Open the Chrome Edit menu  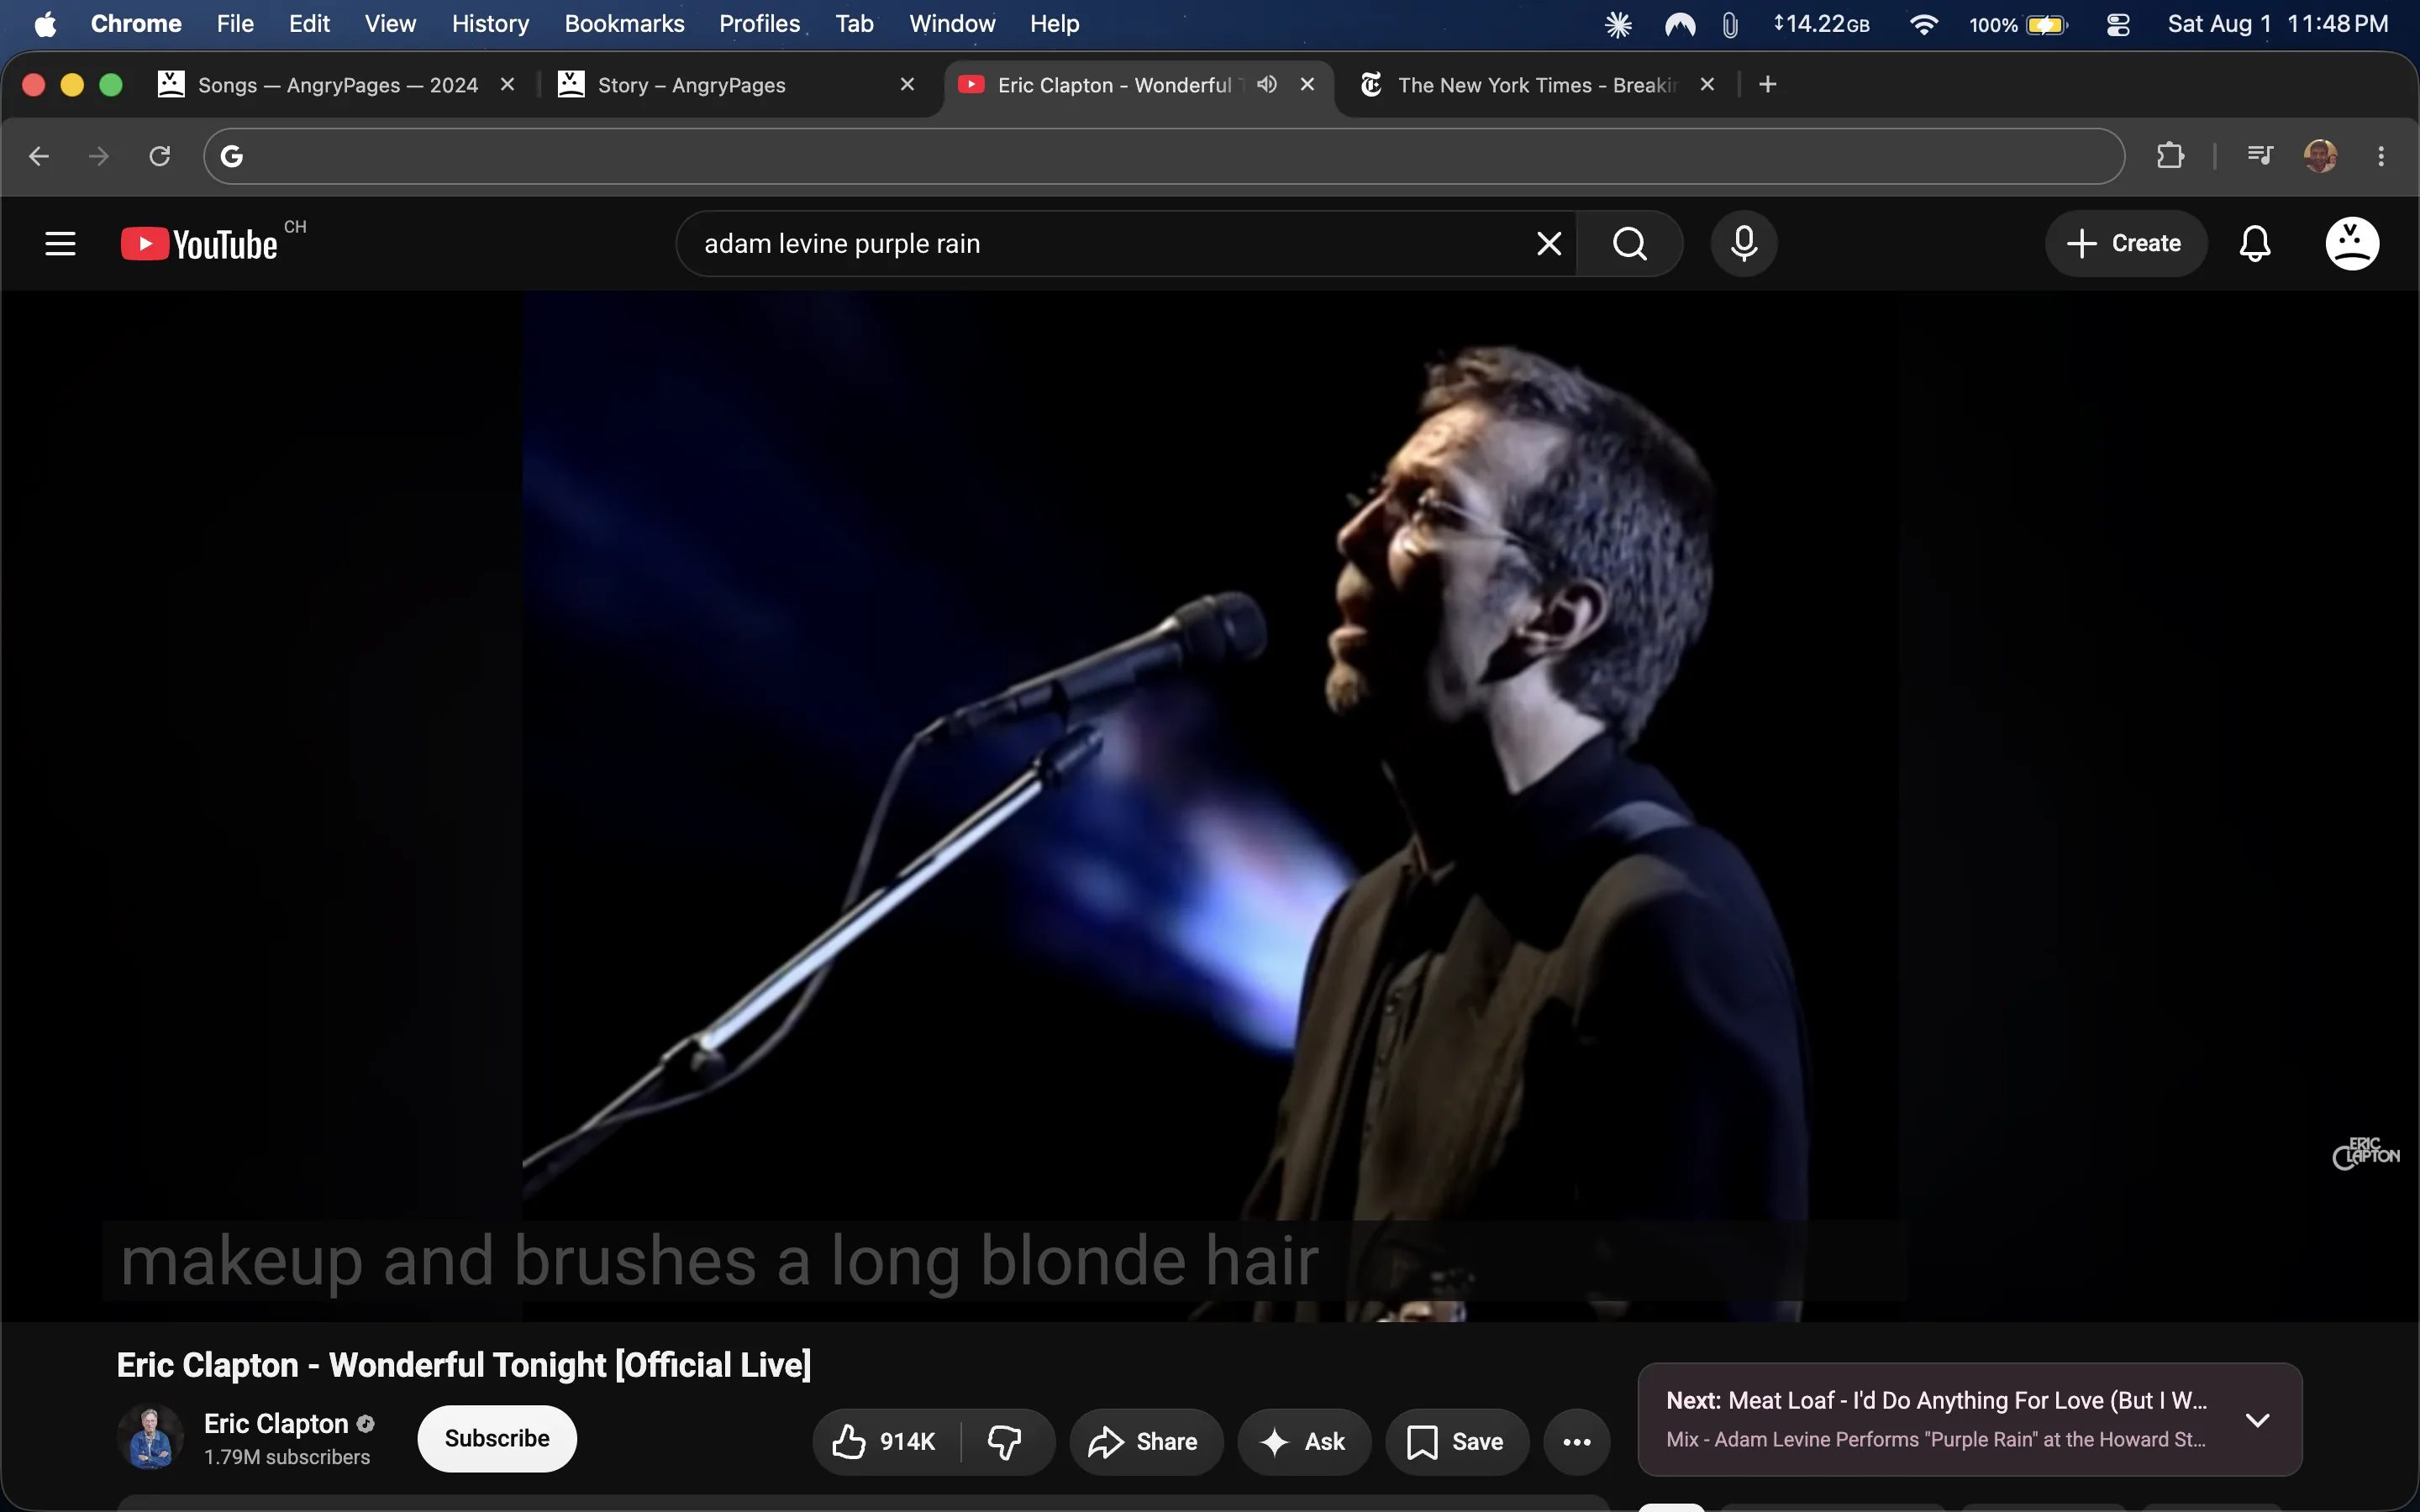[309, 24]
